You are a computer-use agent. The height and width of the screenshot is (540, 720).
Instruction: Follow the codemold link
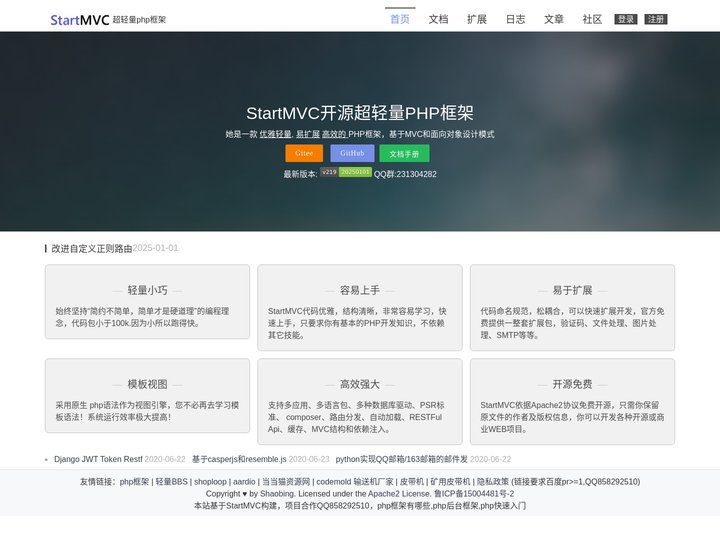click(334, 482)
